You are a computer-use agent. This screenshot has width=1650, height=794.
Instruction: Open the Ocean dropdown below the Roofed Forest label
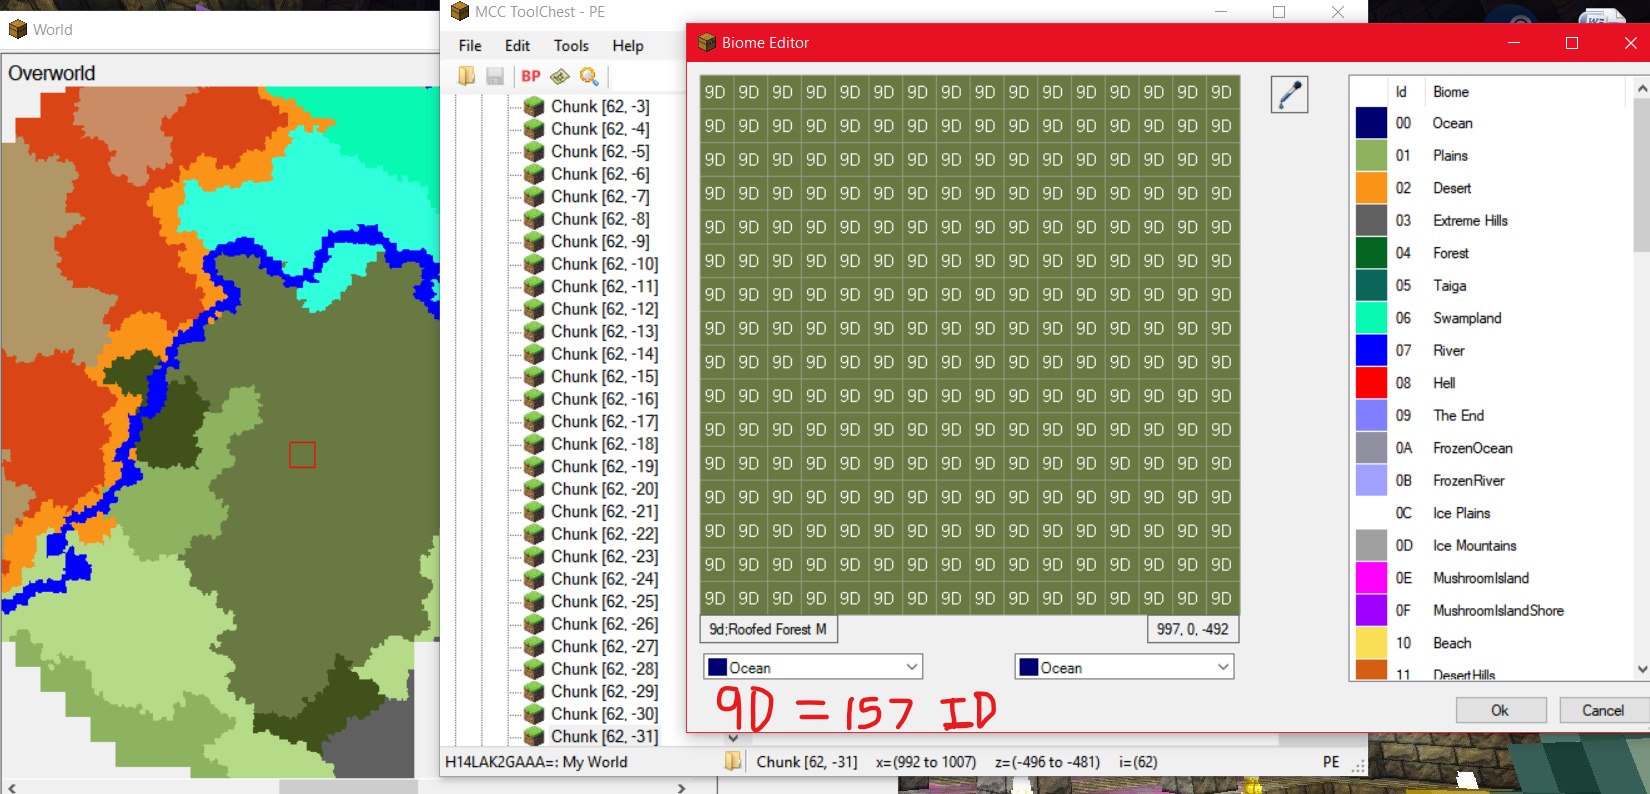[x=813, y=667]
